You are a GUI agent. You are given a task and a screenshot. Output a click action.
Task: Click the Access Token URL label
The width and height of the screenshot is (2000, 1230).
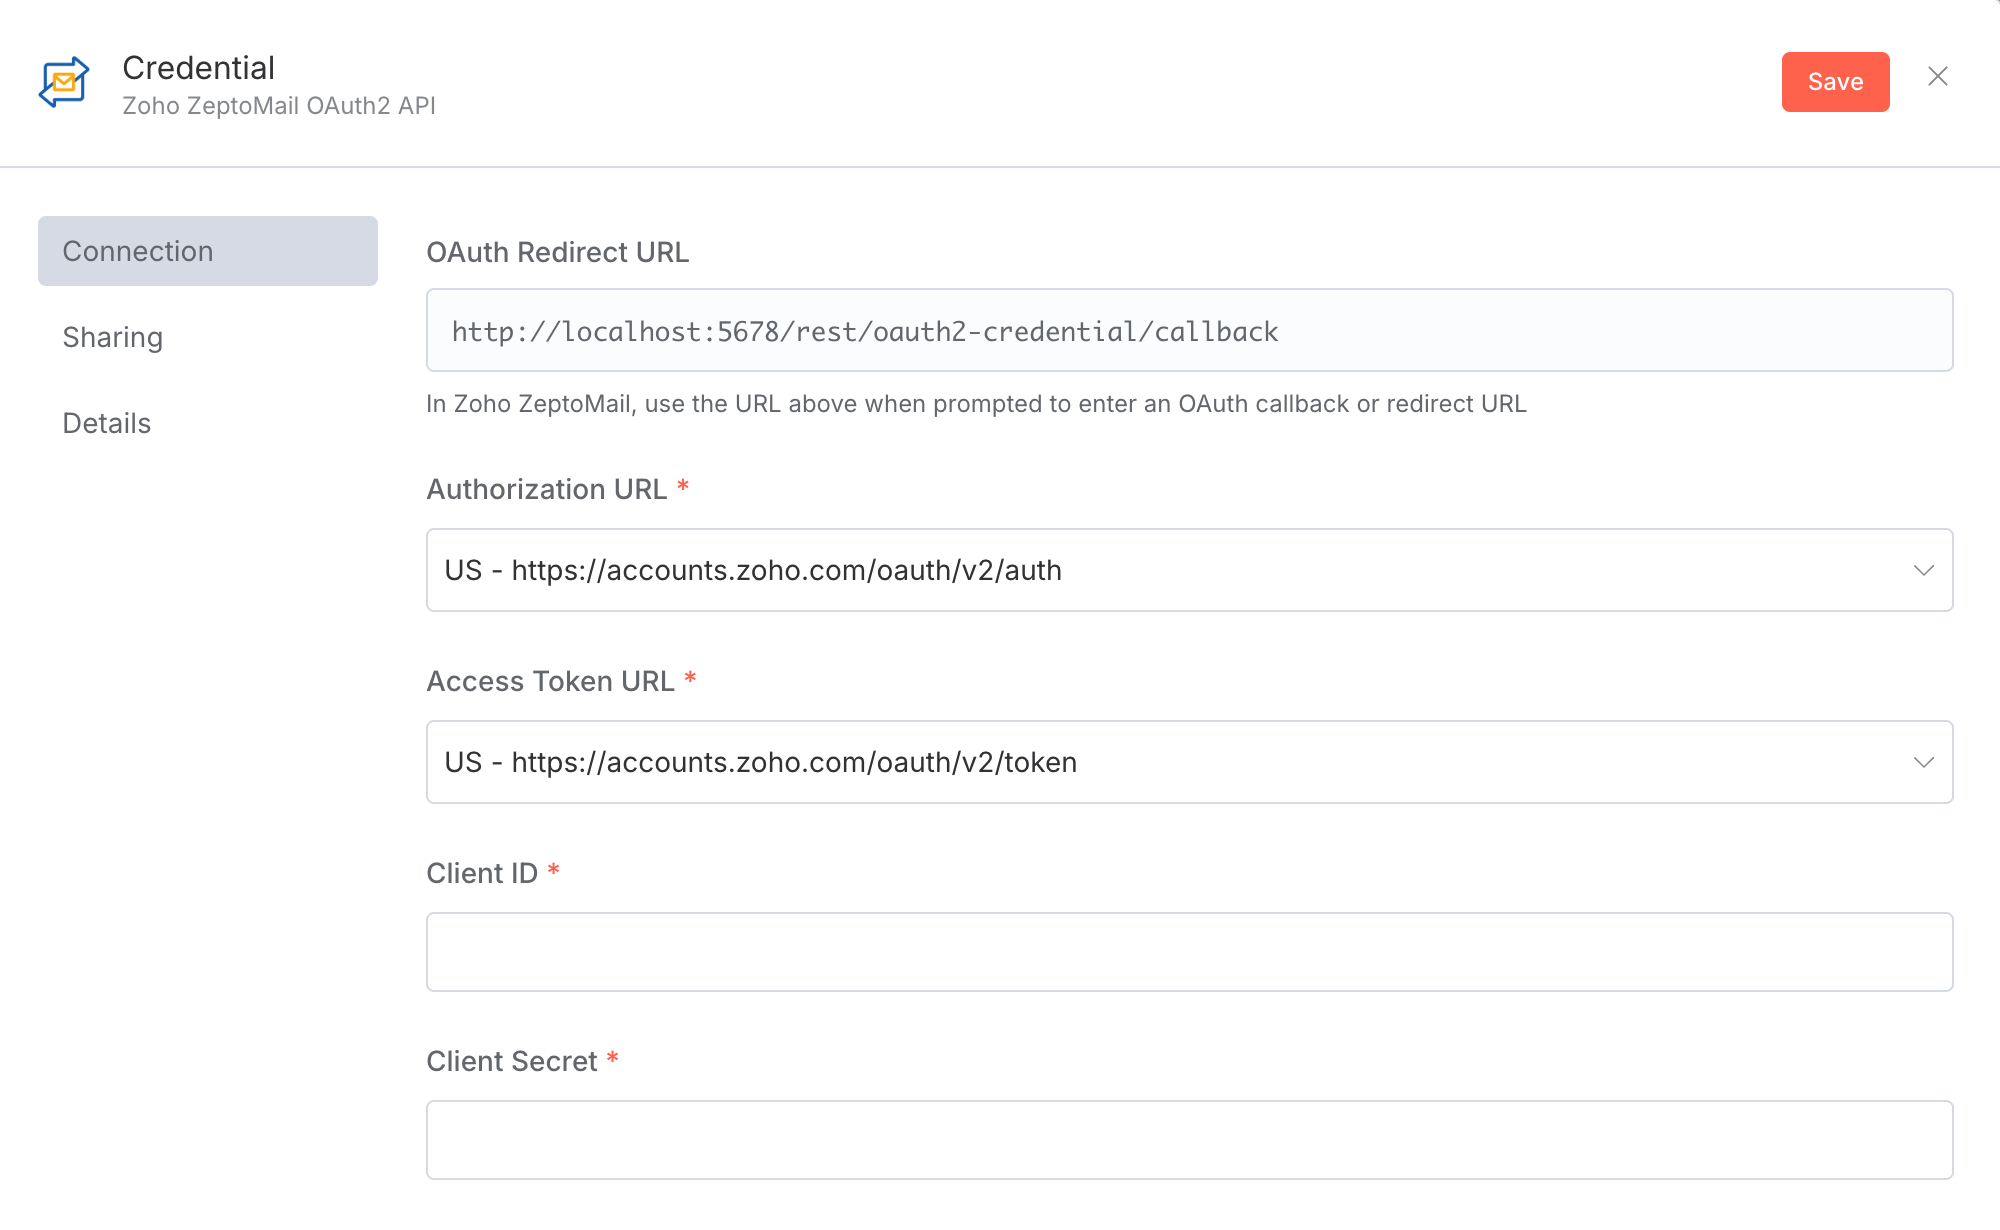(x=550, y=682)
